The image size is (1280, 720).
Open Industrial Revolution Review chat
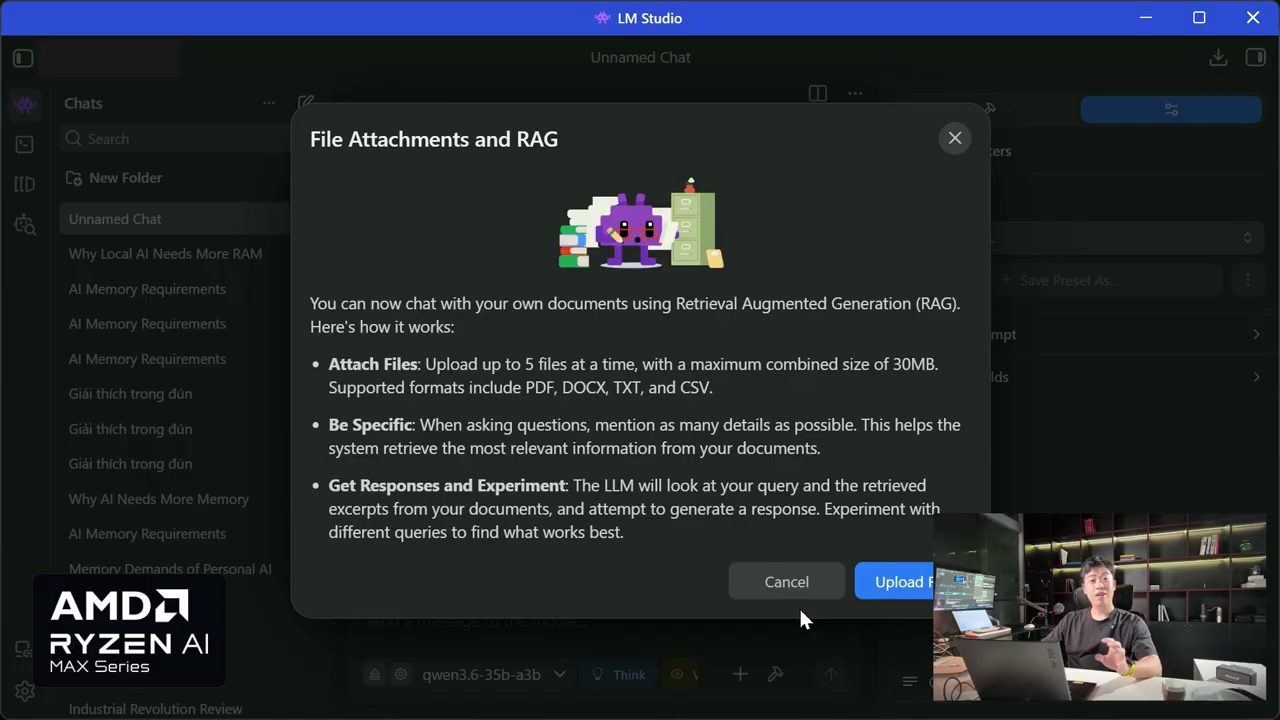[155, 709]
